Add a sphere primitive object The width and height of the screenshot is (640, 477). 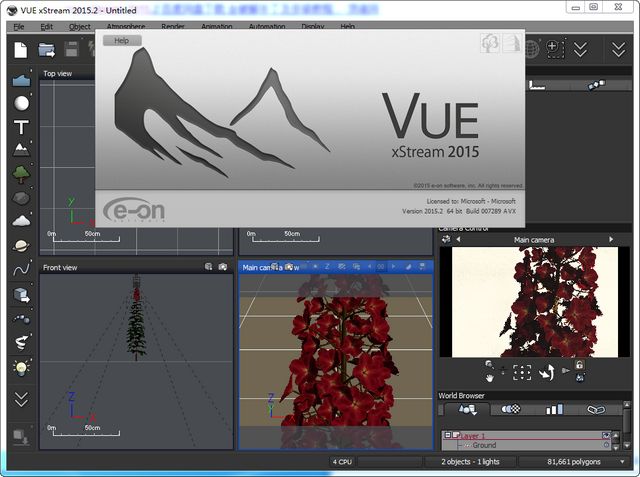21,103
